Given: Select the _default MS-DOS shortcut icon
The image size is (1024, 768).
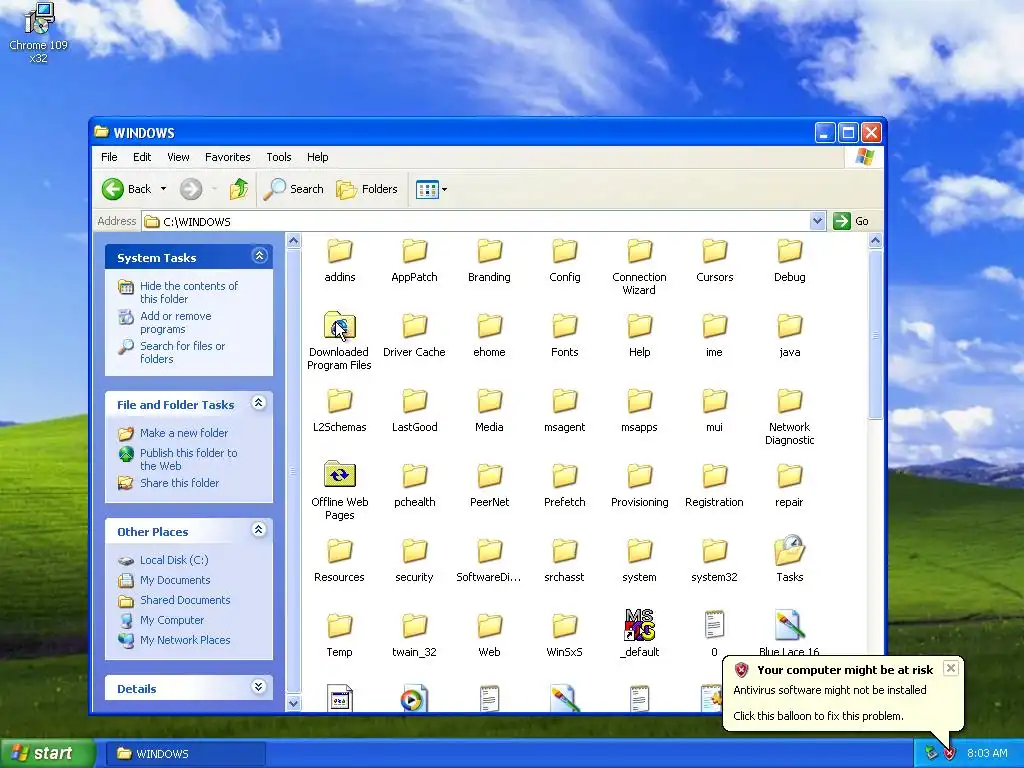Looking at the screenshot, I should (x=639, y=625).
